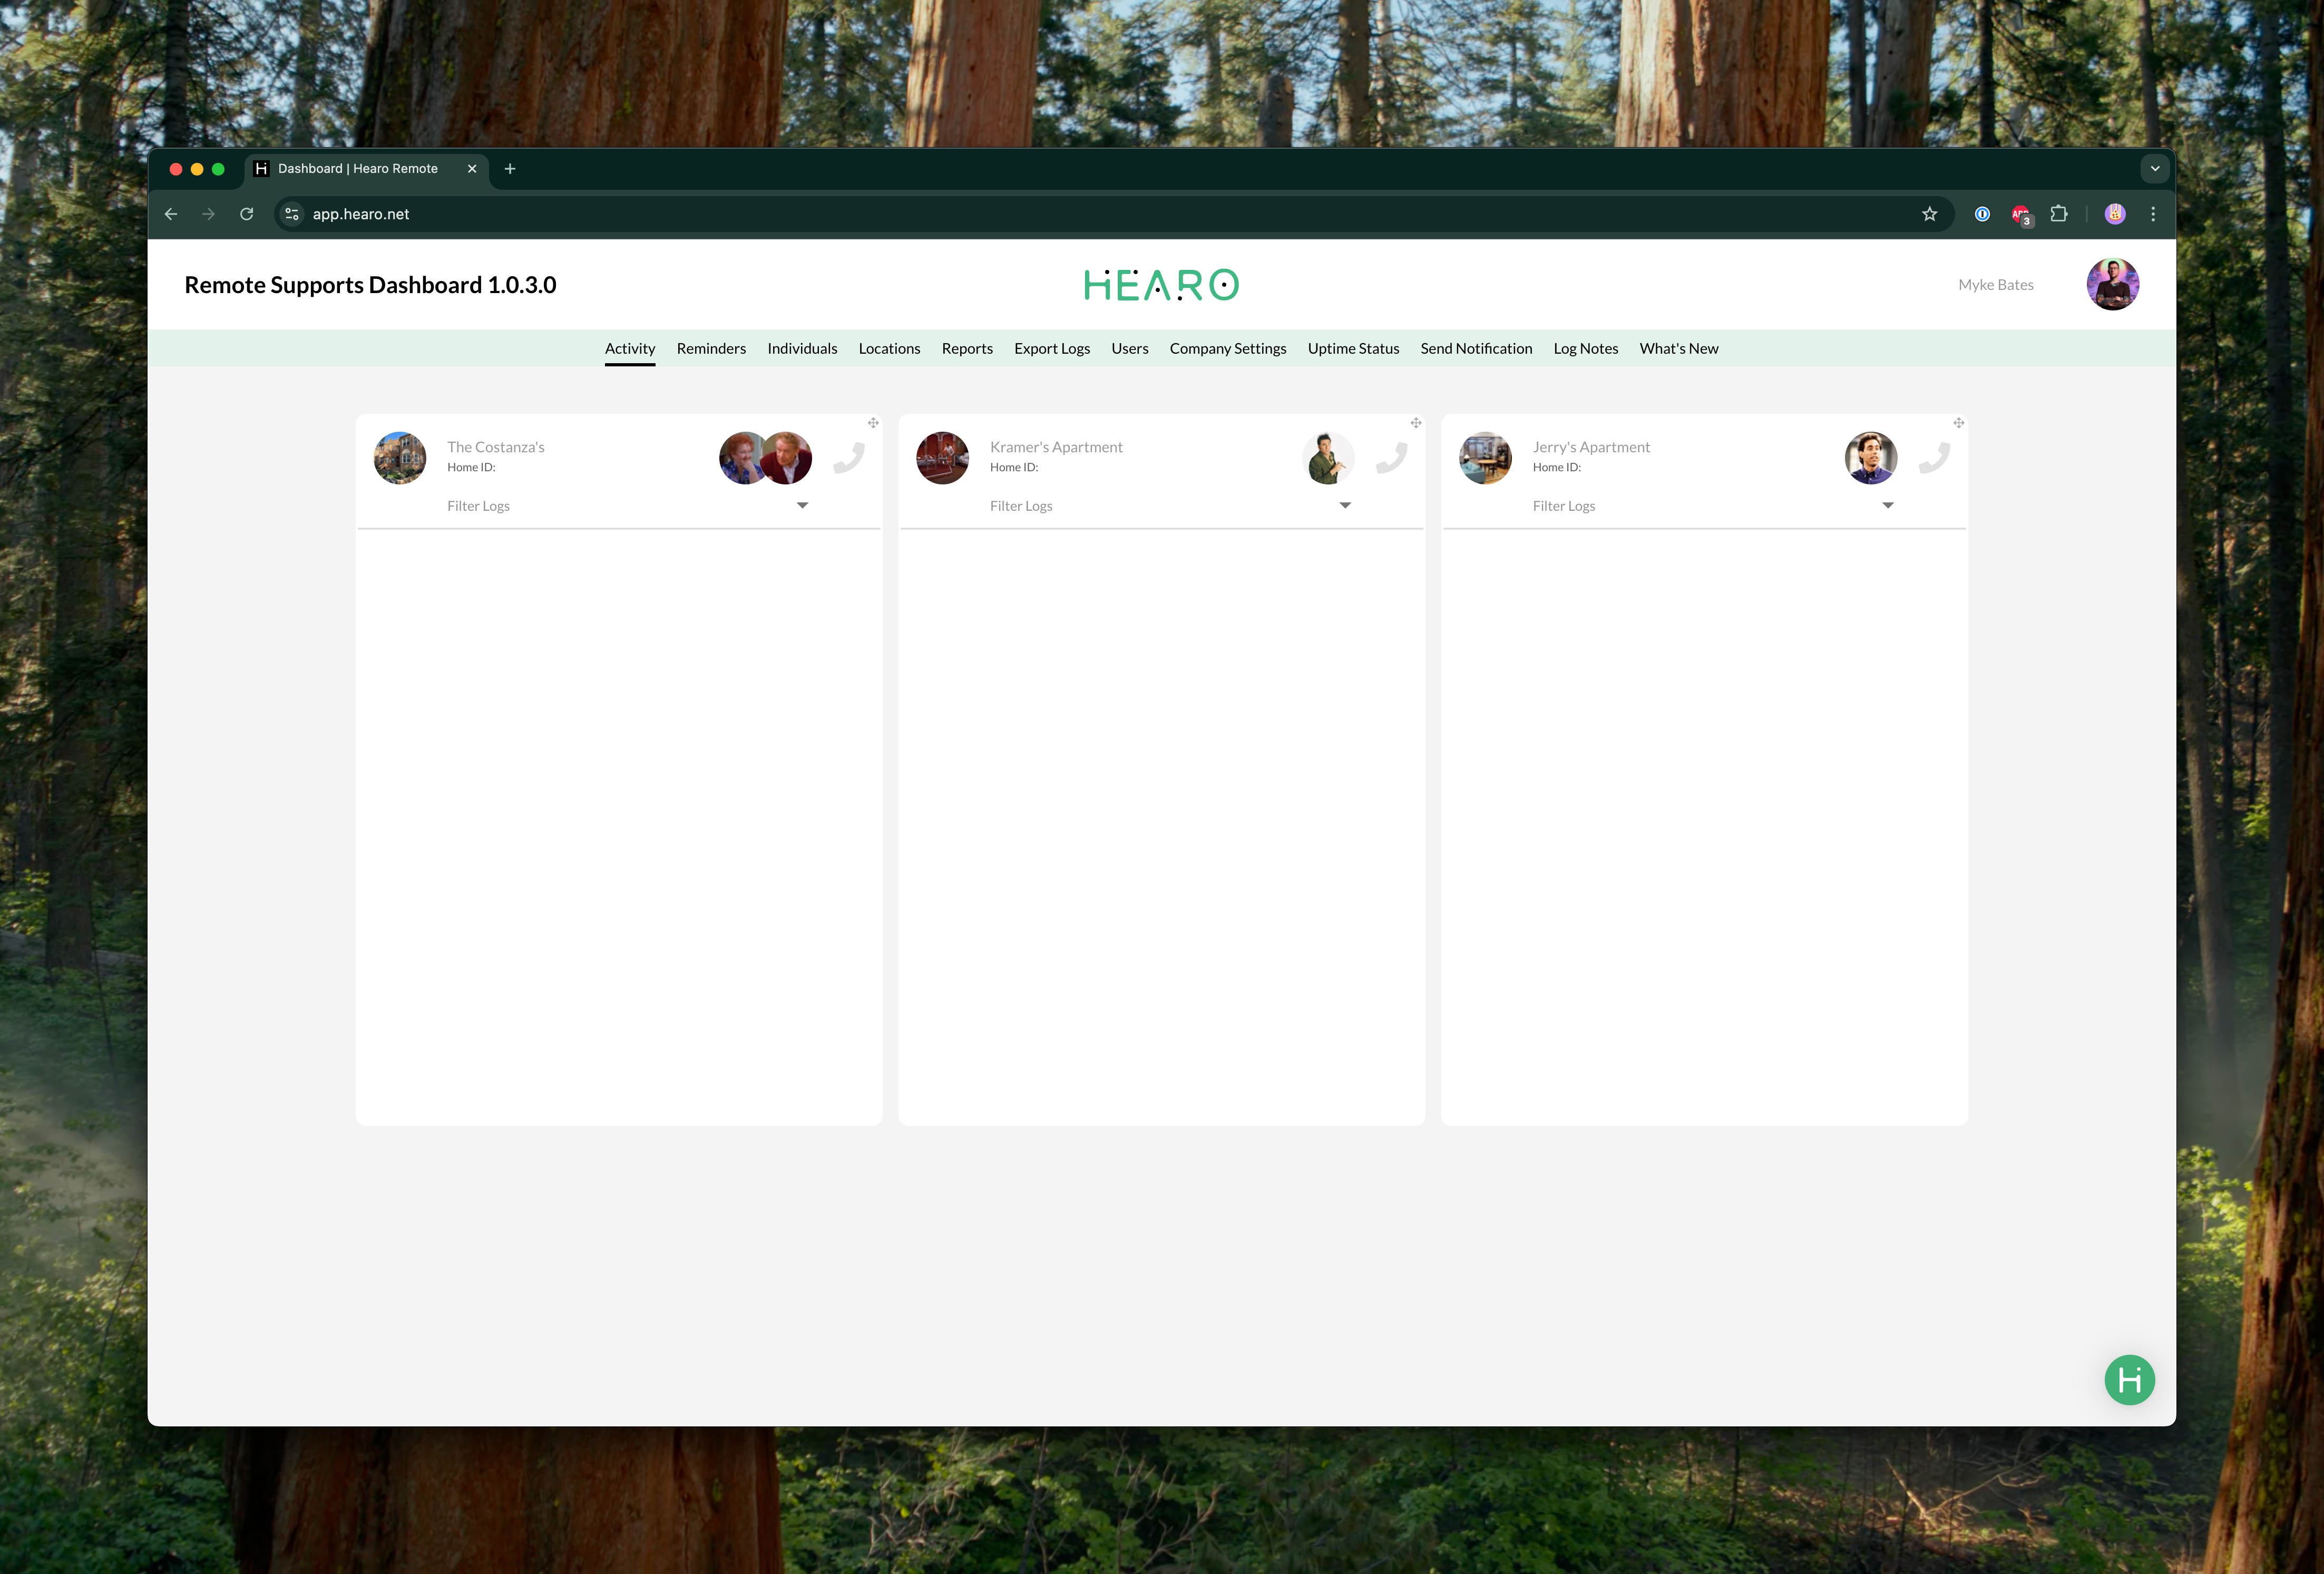The height and width of the screenshot is (1574, 2324).
Task: Switch to the Reminders tab
Action: click(711, 349)
